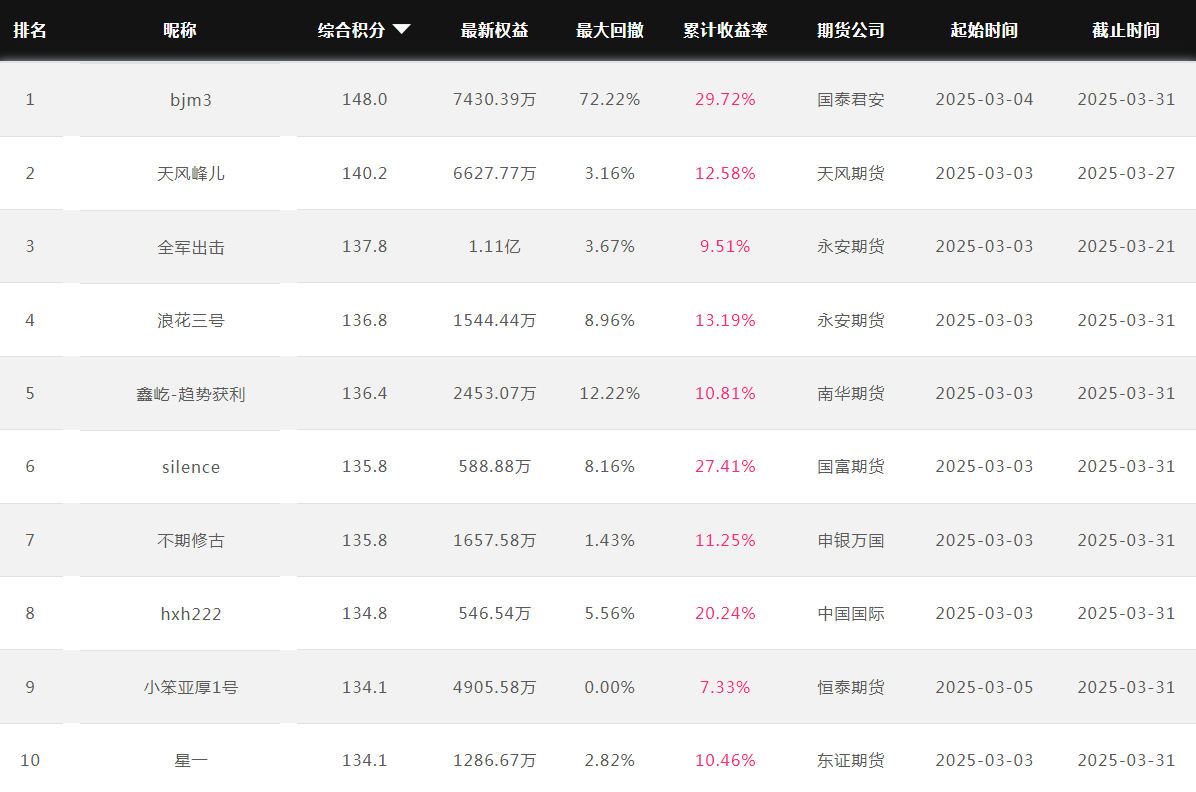Viewport: 1196px width, 792px height.
Task: Open nickname 不期修古
Action: pos(191,541)
